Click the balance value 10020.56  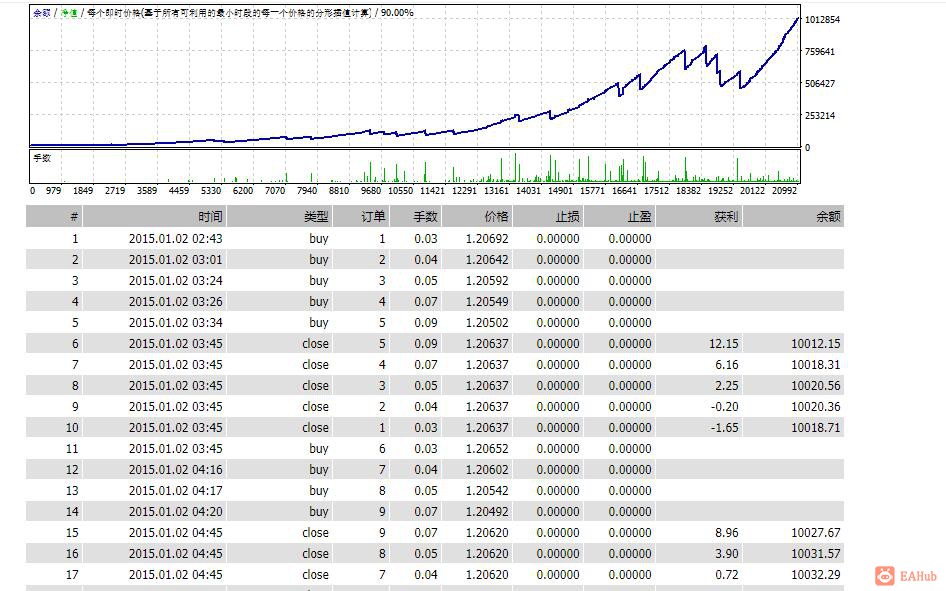816,385
